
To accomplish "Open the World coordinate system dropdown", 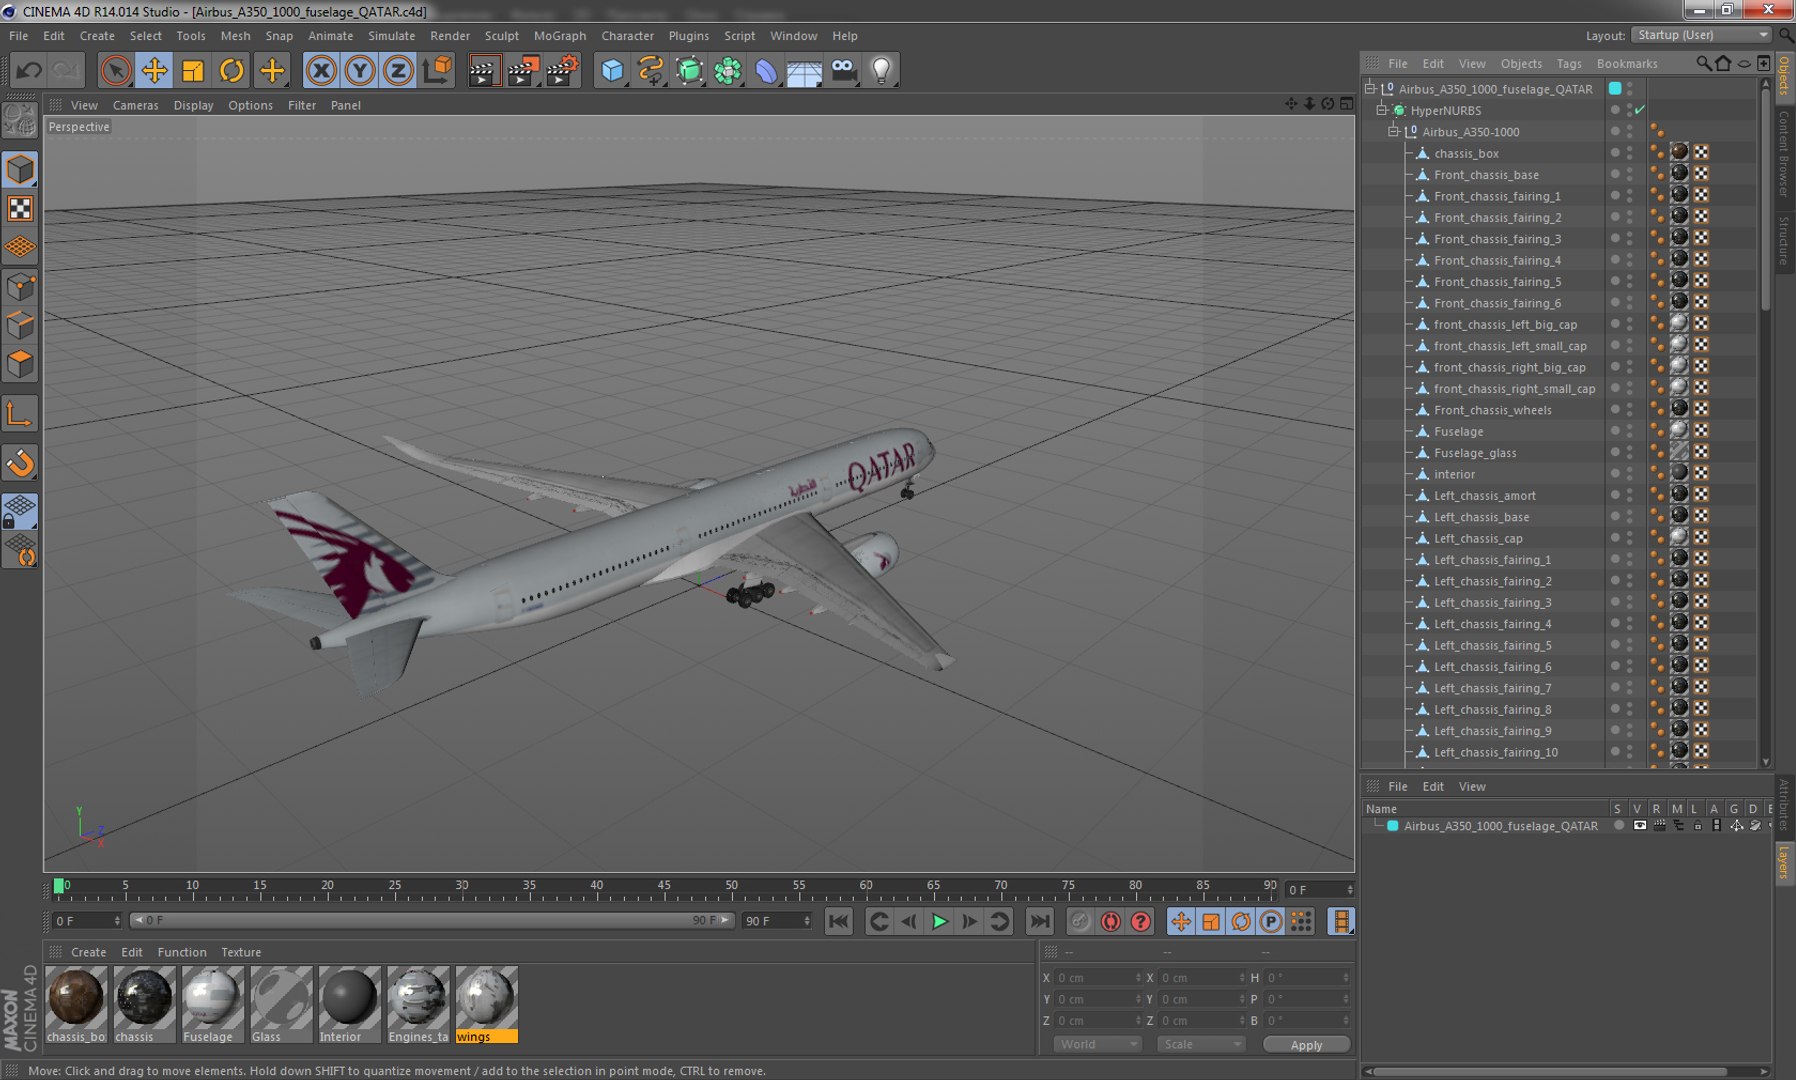I will click(x=1097, y=1044).
